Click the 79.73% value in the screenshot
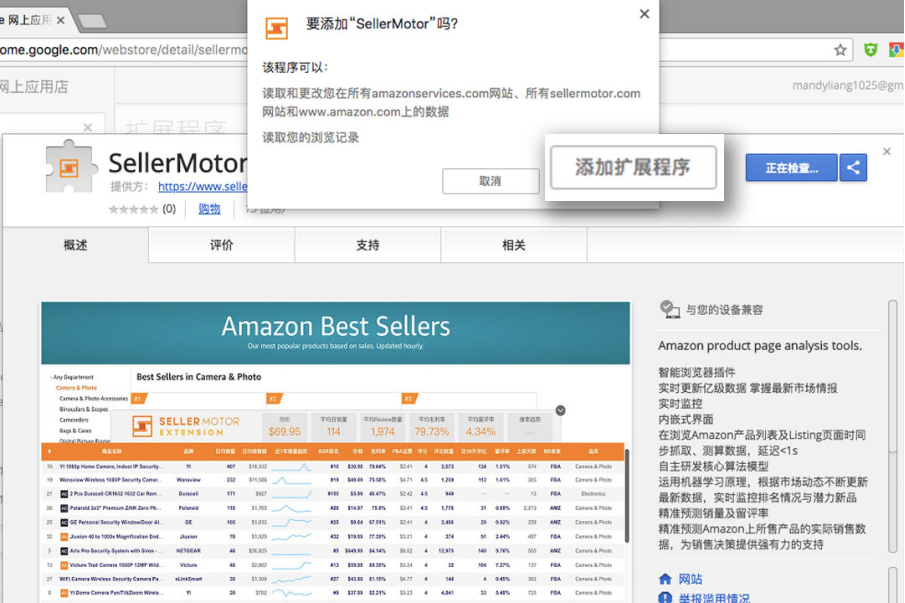905x603 pixels. [x=432, y=432]
